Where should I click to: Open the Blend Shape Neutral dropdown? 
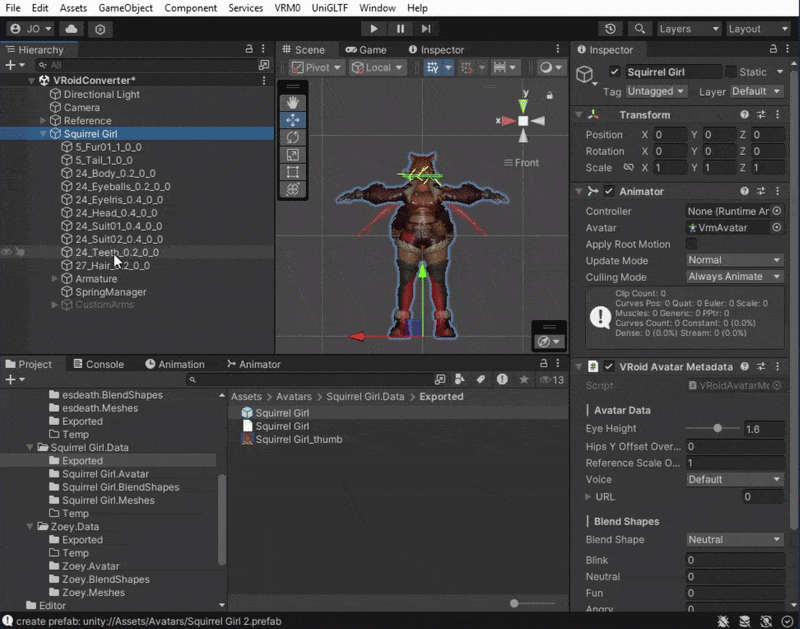tap(735, 540)
